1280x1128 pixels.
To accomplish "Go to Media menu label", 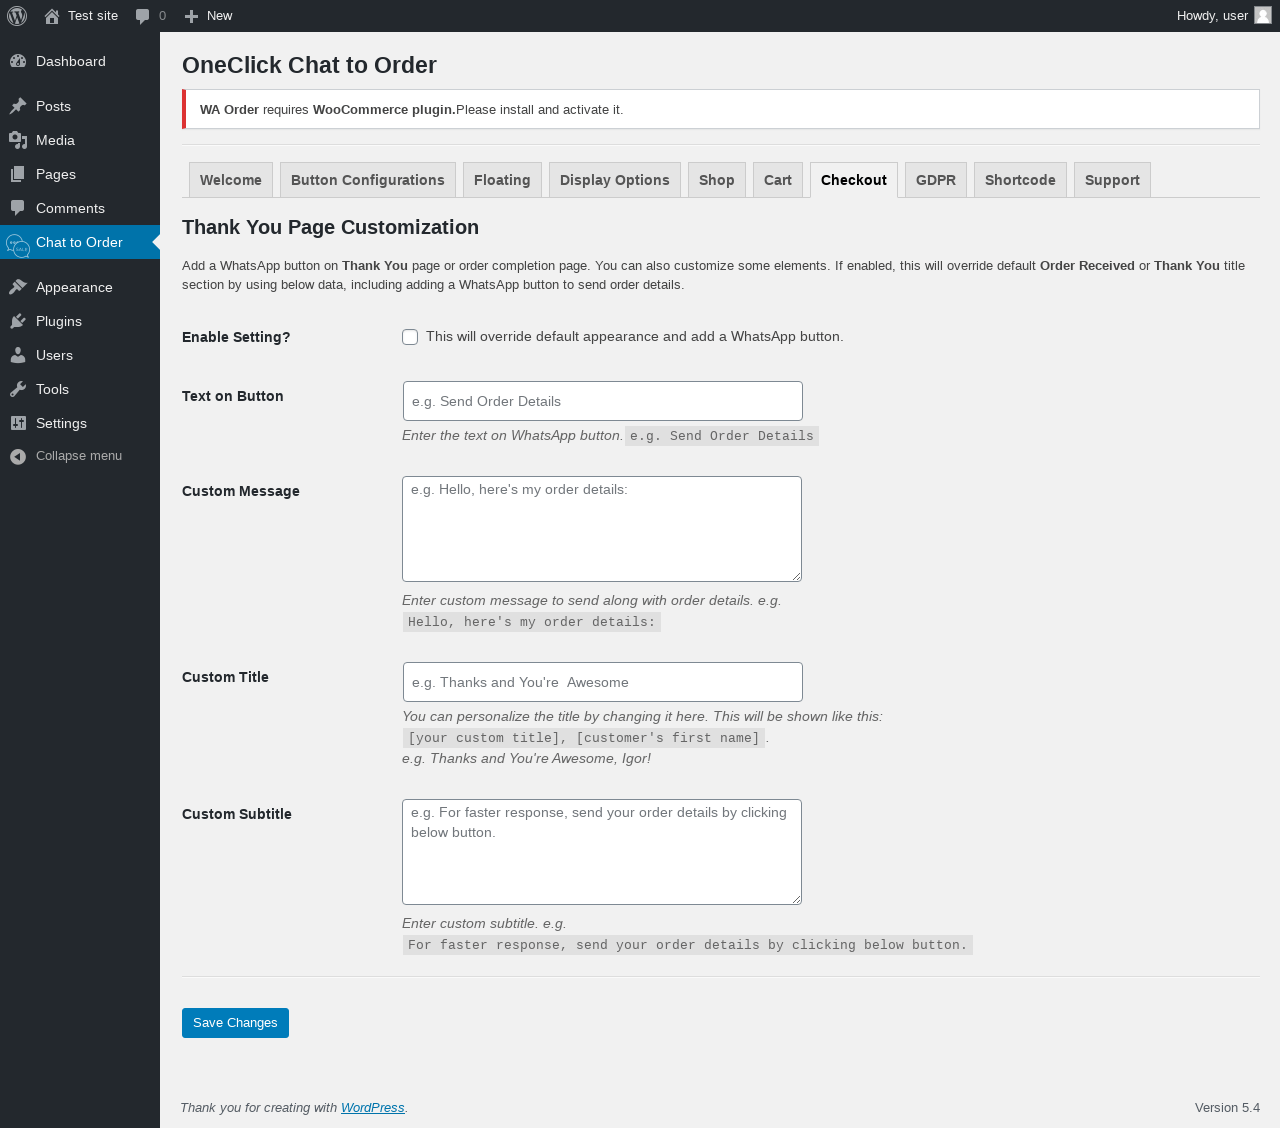I will pyautogui.click(x=55, y=140).
